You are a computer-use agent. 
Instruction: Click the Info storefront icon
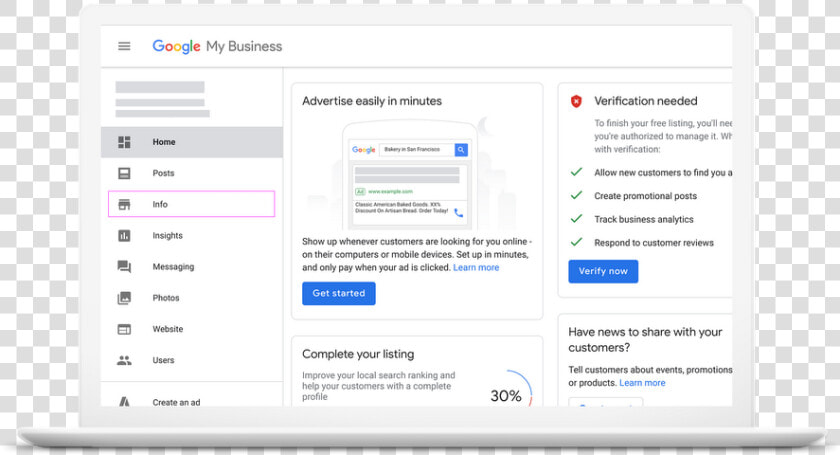(124, 204)
